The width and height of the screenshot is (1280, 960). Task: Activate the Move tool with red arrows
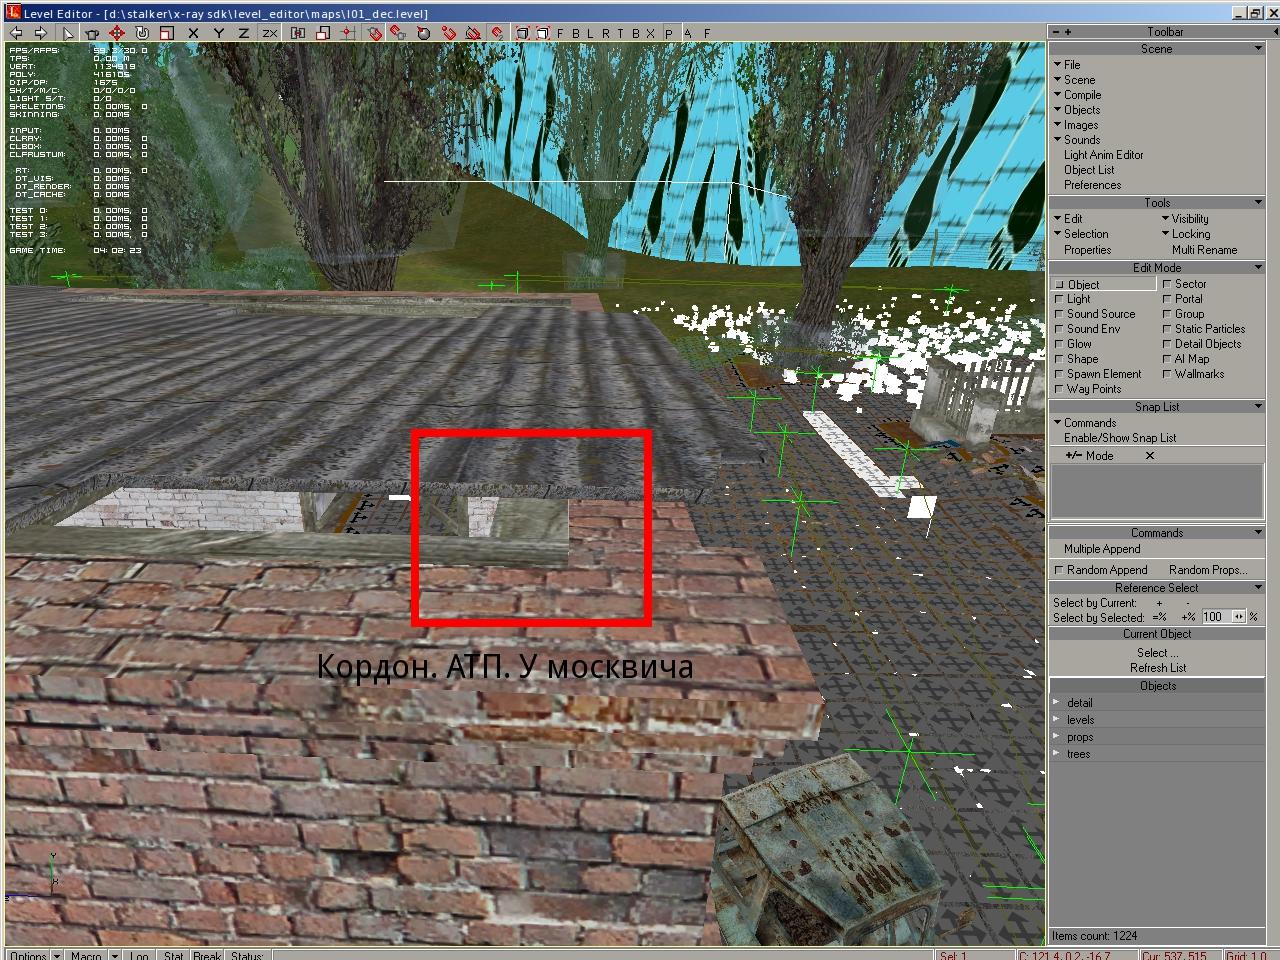tap(118, 33)
